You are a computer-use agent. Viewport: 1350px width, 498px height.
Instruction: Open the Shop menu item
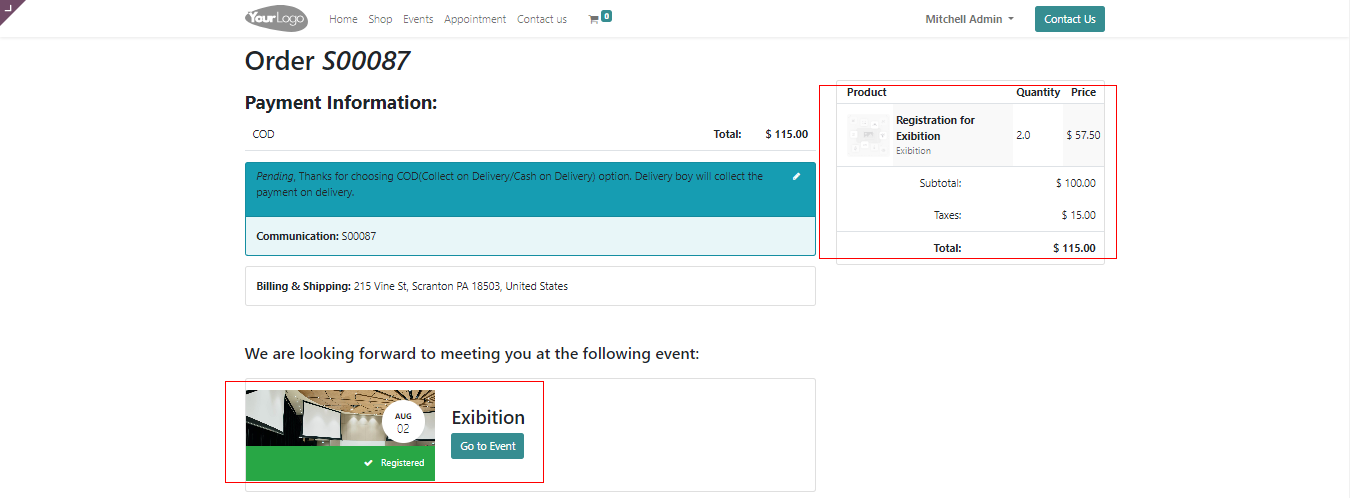point(380,19)
